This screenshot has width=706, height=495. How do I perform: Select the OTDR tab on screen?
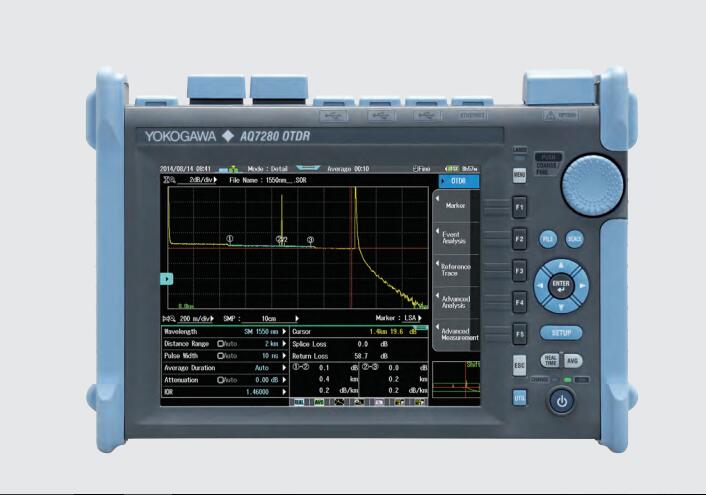459,181
